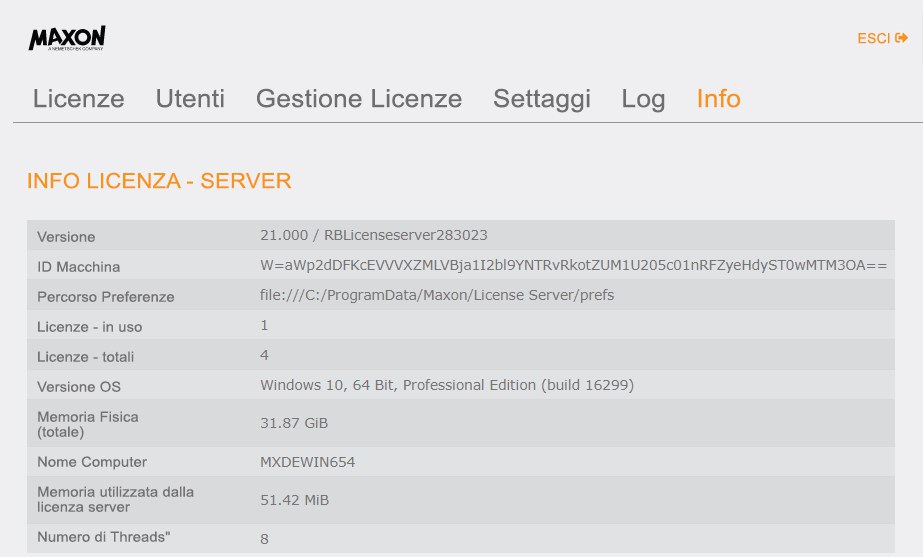Open the Log tab
923x557 pixels.
point(643,98)
